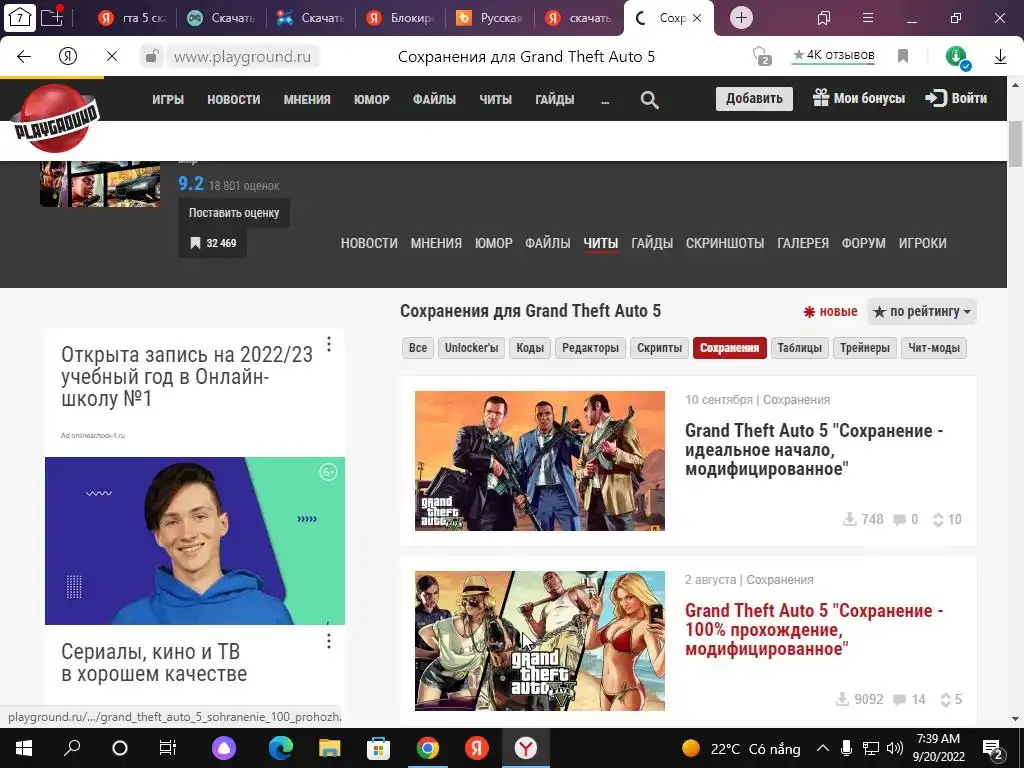Screen dimensions: 1024x768
Task: Click the Playground red logo
Action: [x=56, y=119]
